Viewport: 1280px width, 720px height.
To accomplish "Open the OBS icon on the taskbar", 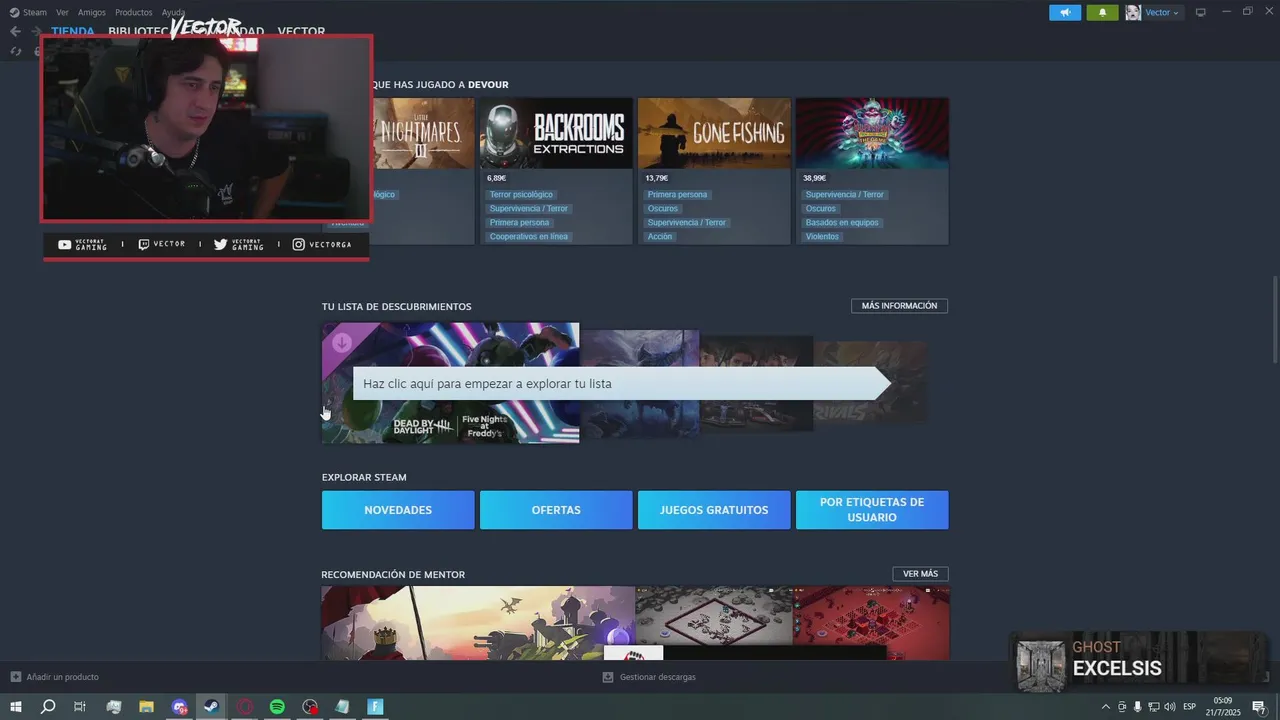I will [311, 707].
